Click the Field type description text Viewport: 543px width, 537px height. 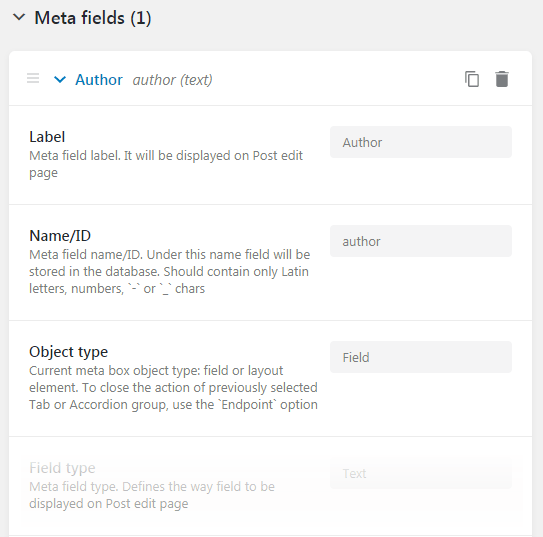[152, 495]
